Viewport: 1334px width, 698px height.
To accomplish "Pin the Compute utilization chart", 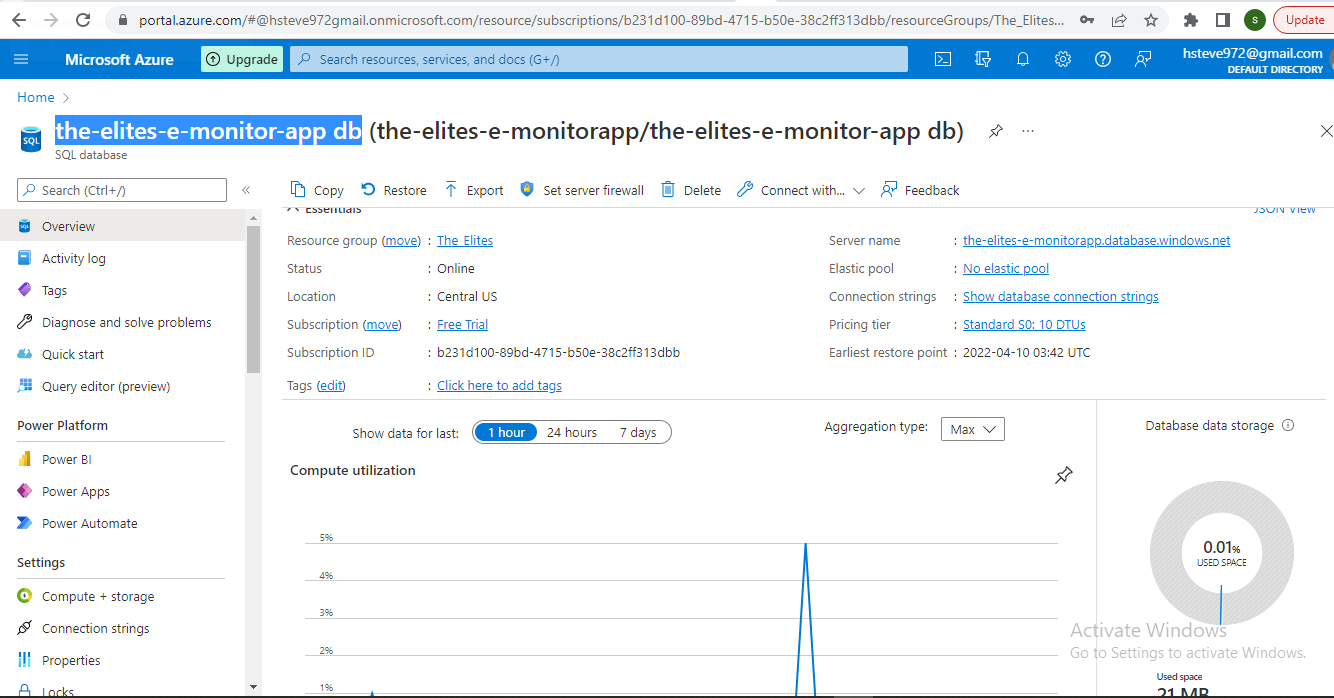I will tap(1064, 475).
